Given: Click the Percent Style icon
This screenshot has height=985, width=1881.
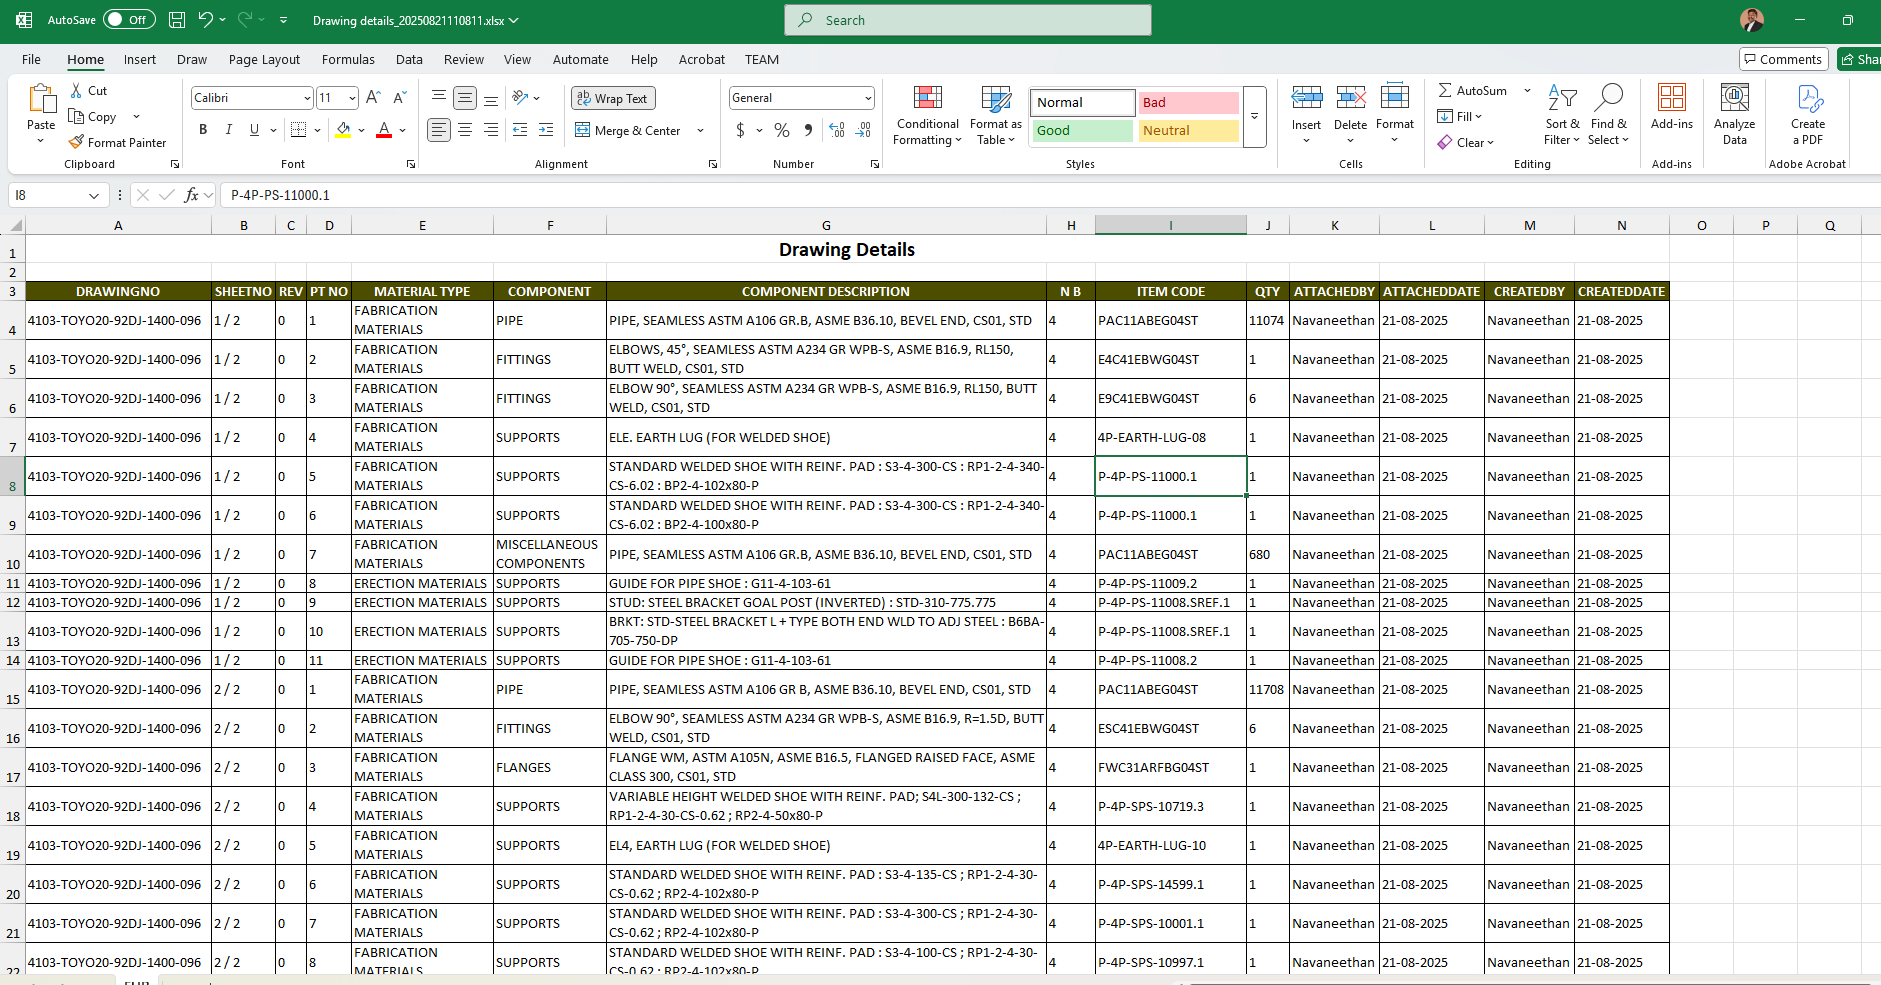Looking at the screenshot, I should pos(782,130).
